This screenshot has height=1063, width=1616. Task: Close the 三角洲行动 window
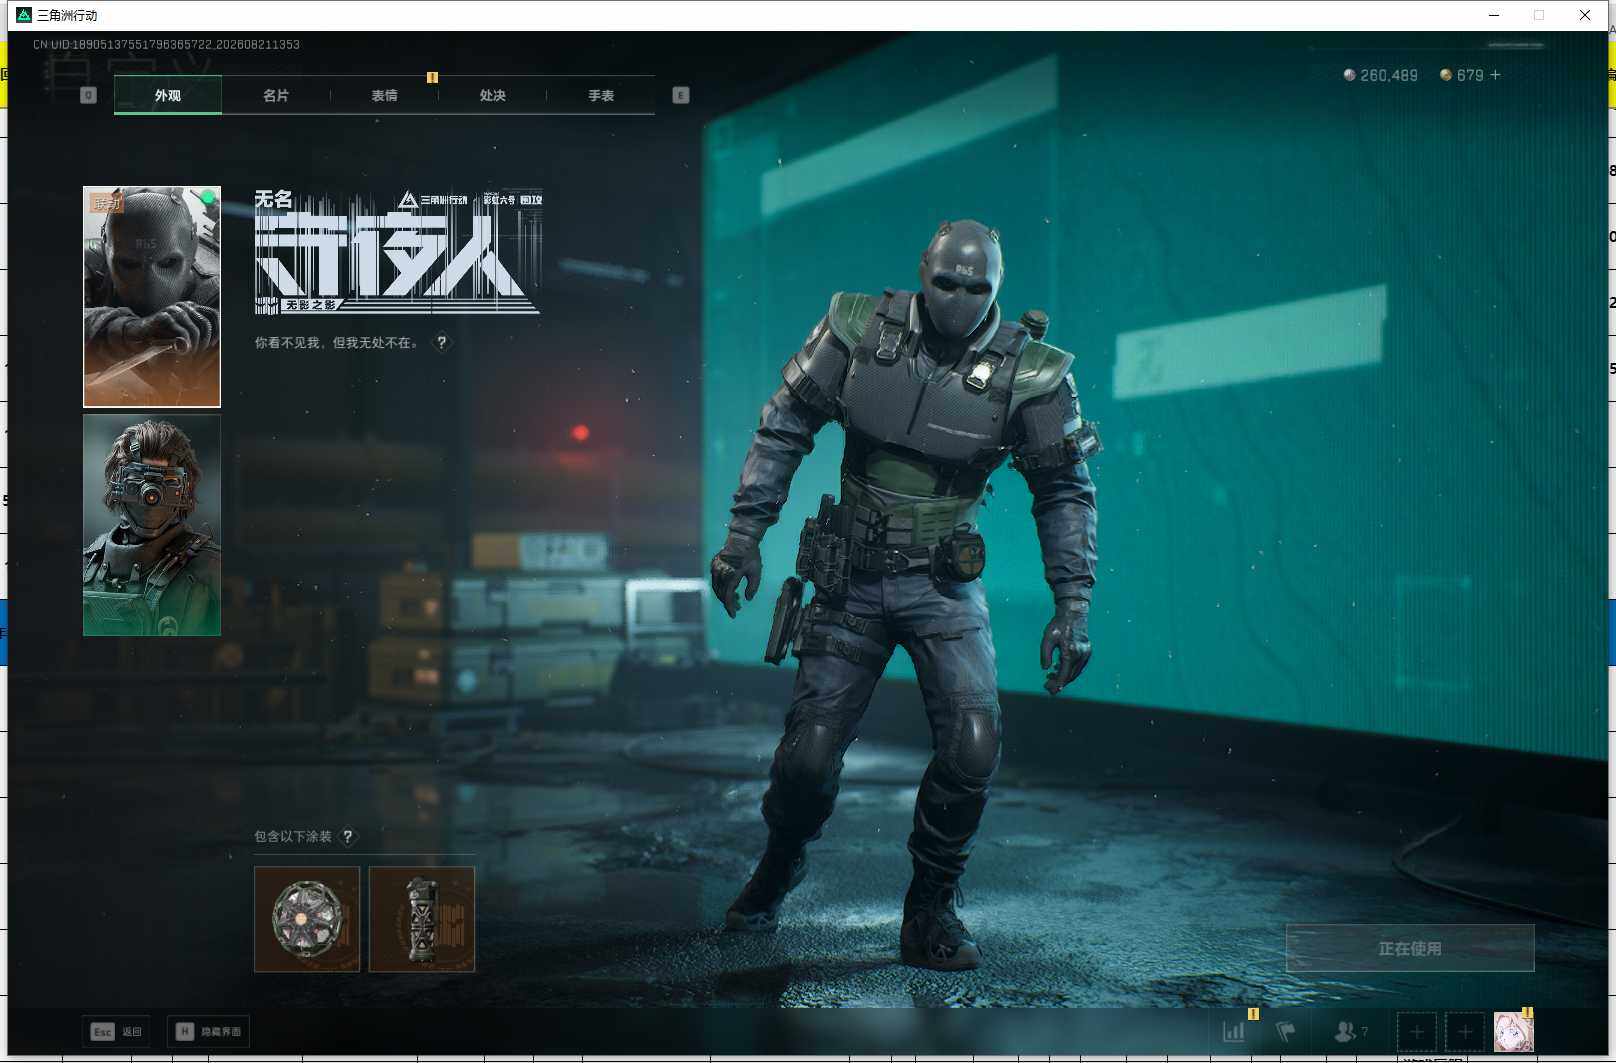click(x=1585, y=15)
